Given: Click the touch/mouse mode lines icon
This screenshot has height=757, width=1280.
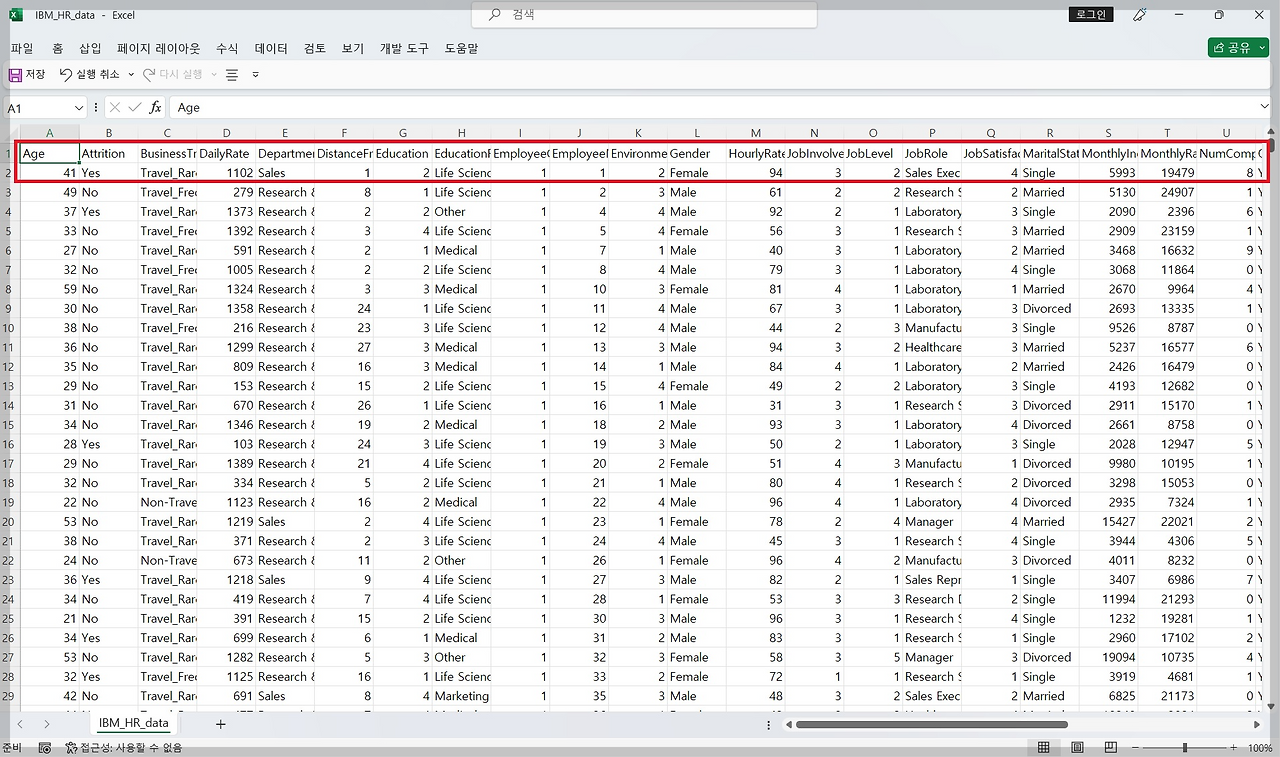Looking at the screenshot, I should pos(232,75).
